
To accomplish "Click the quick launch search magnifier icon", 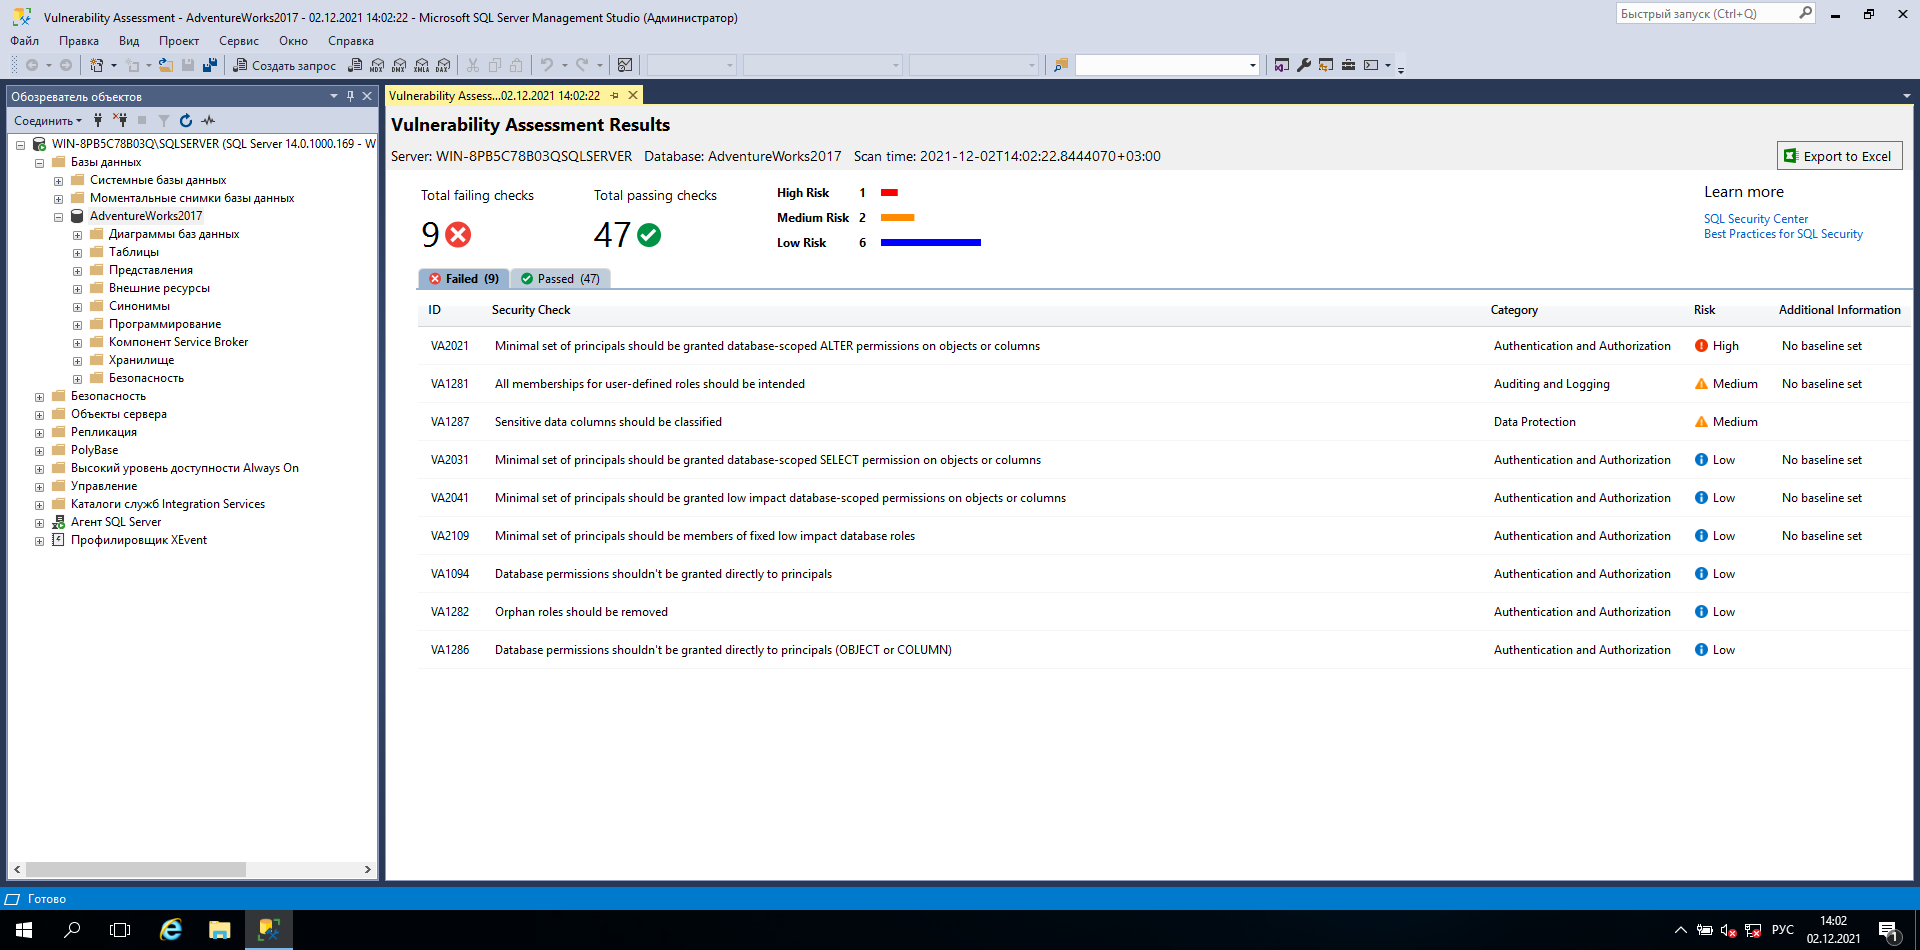I will click(x=1805, y=13).
